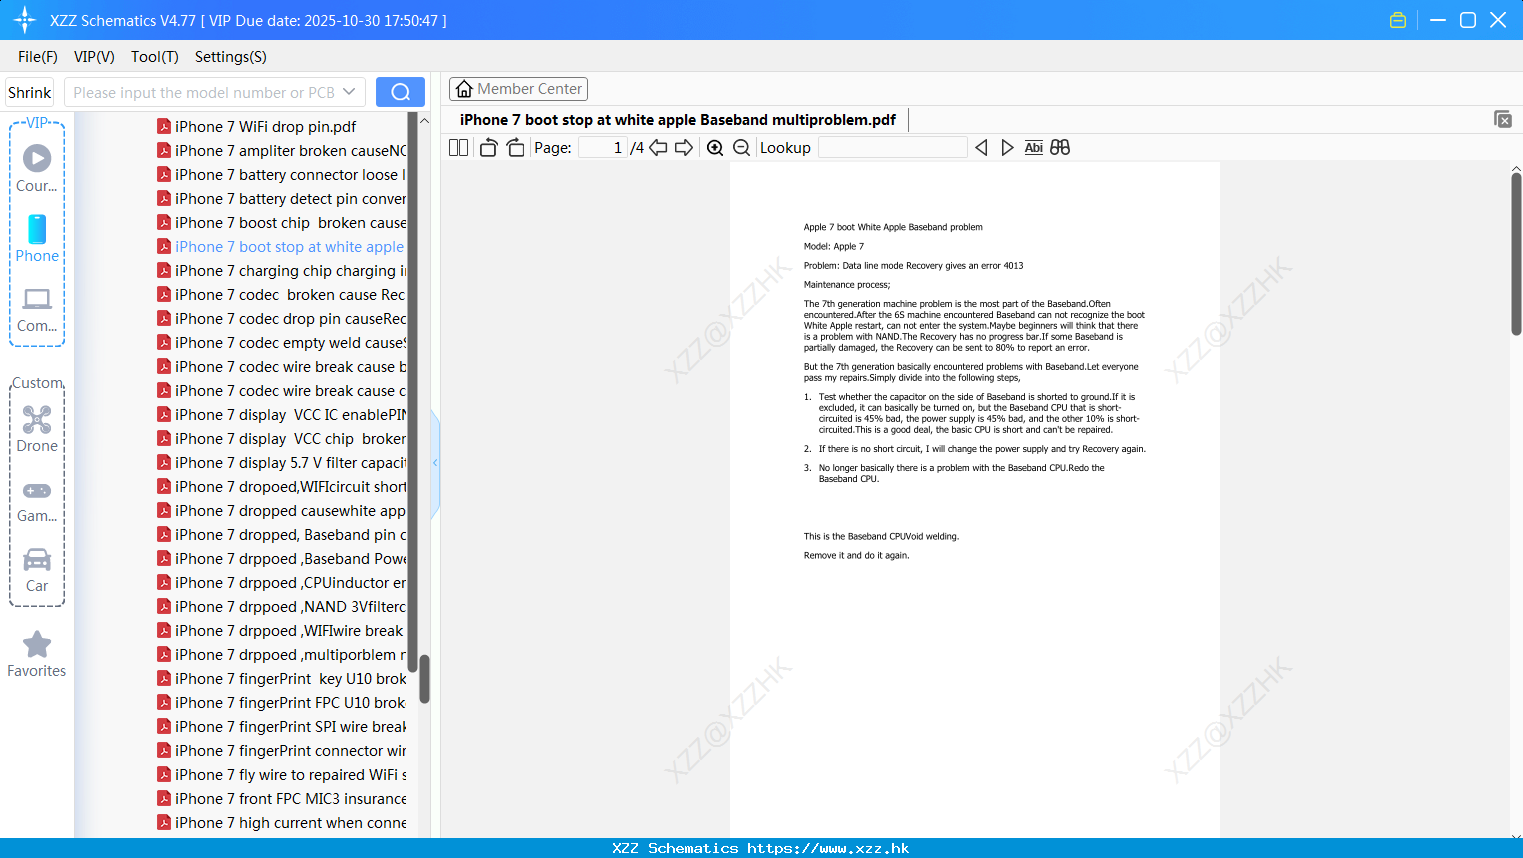Toggle two-page view layout icon

point(458,147)
